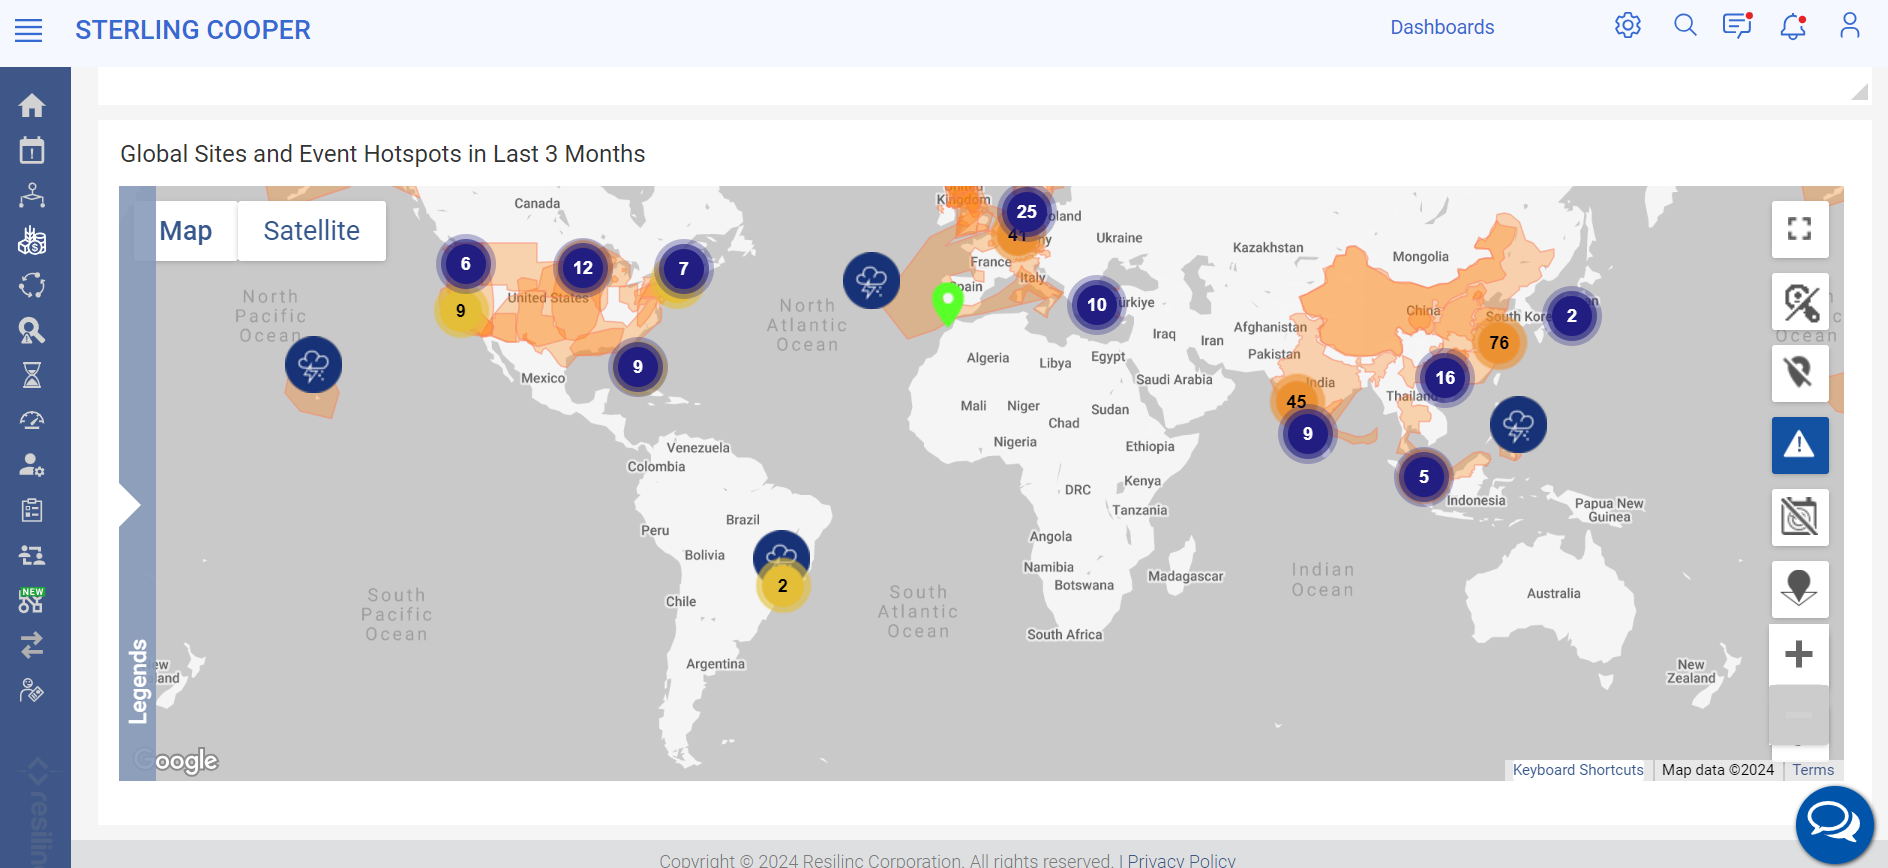Open blue cluster 9 near Gulf of Mexico
The image size is (1888, 868).
click(638, 366)
